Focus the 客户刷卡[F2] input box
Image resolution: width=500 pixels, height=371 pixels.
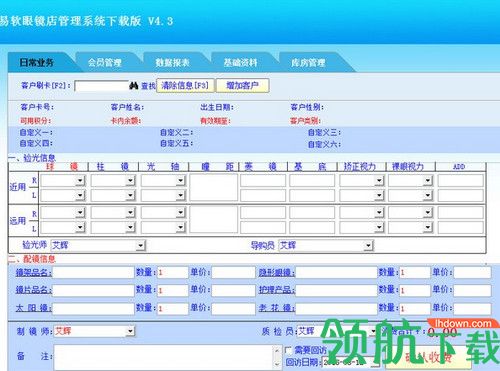(102, 86)
